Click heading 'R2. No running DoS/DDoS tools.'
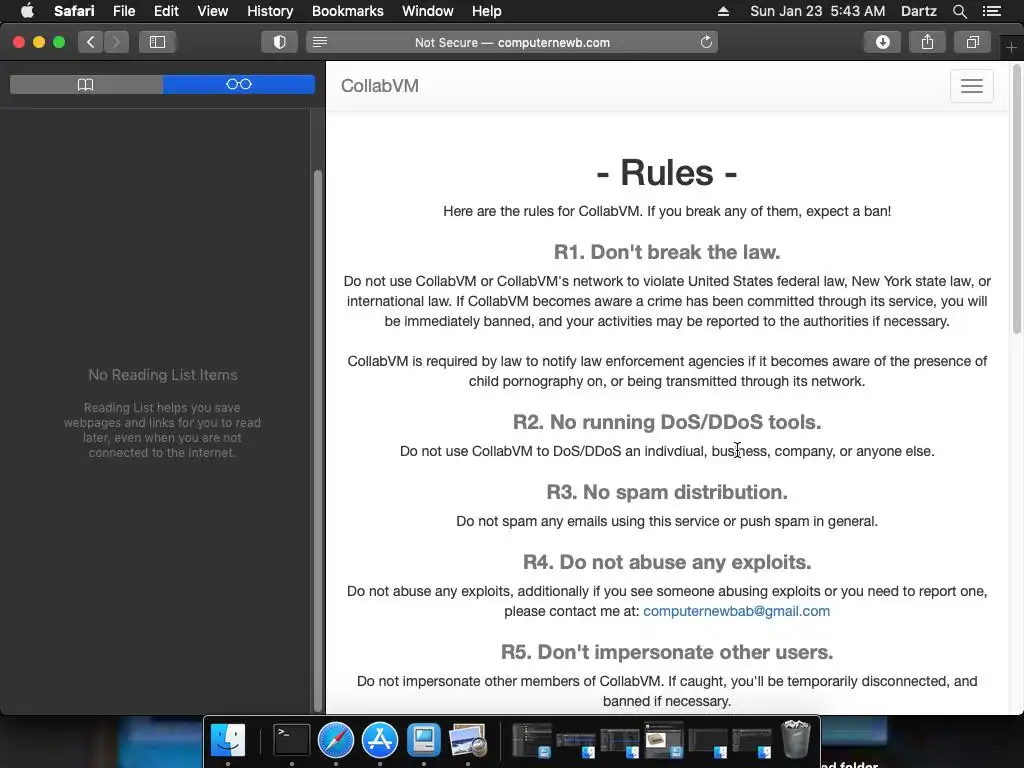 click(x=667, y=422)
